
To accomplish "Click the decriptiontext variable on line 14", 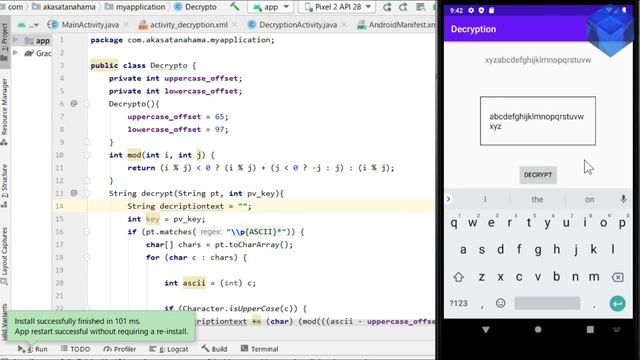I will pos(191,206).
